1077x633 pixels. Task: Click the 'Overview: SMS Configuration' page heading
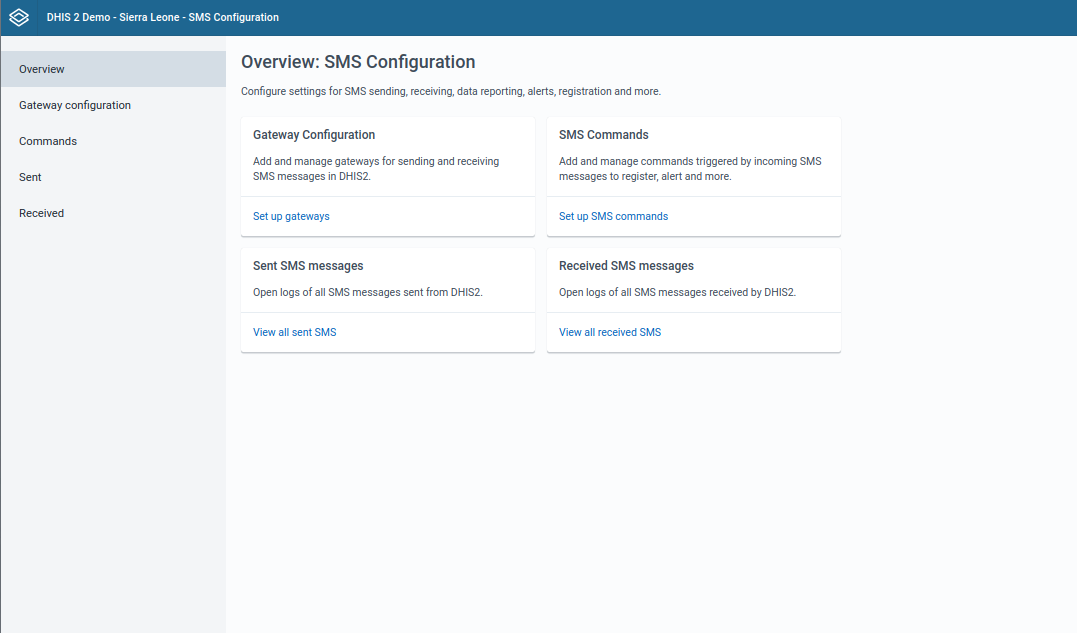pyautogui.click(x=358, y=62)
